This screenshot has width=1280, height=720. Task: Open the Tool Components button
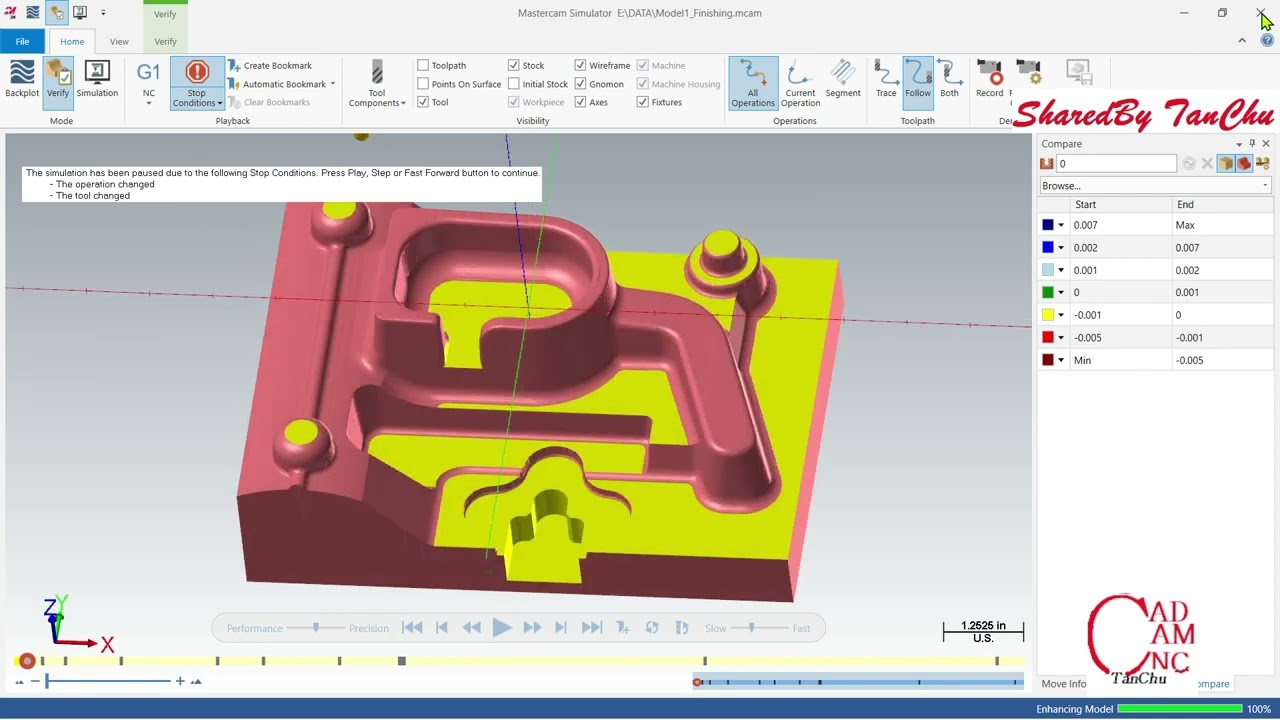[377, 82]
